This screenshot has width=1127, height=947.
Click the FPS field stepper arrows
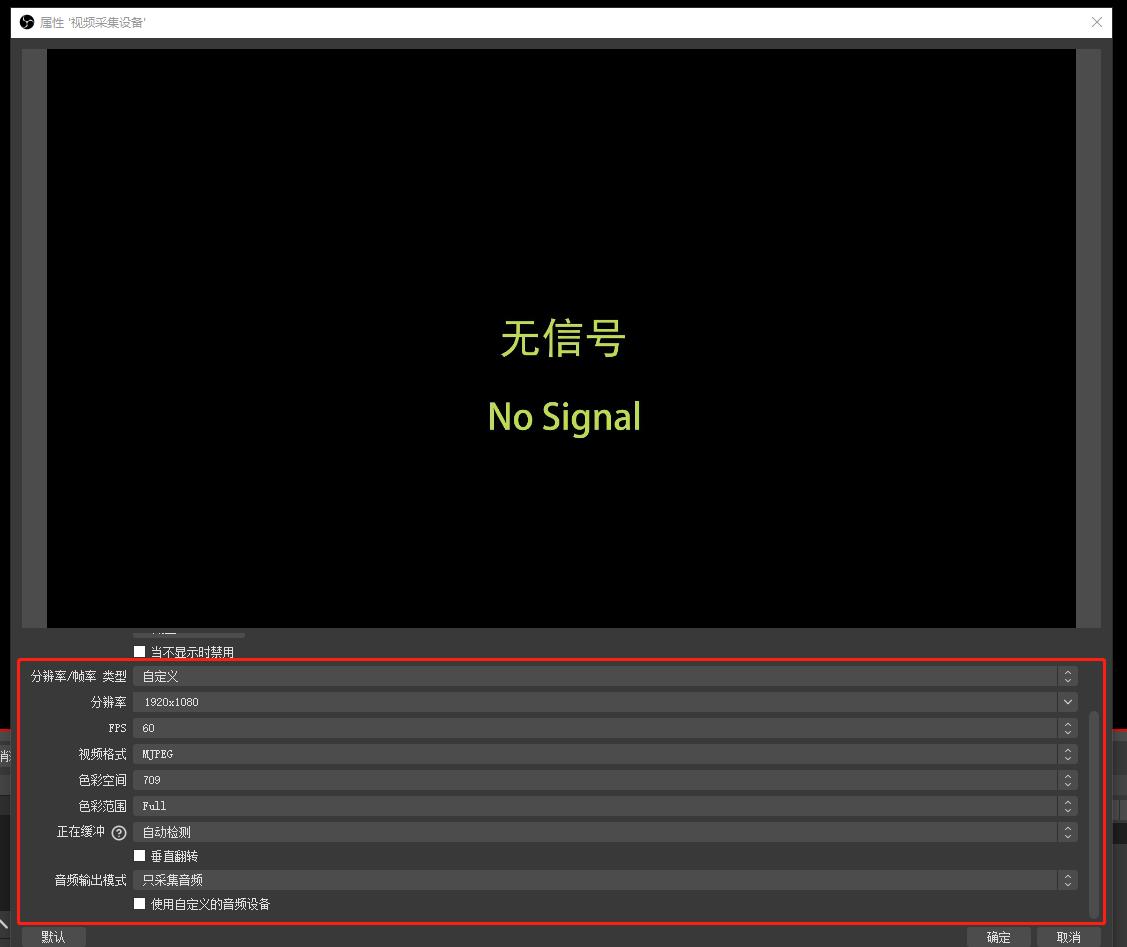[1068, 728]
